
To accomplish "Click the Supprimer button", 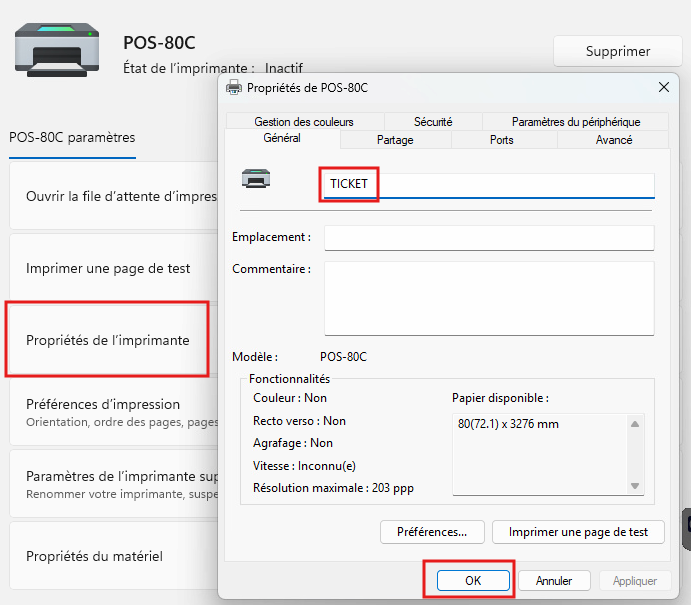I will [617, 51].
